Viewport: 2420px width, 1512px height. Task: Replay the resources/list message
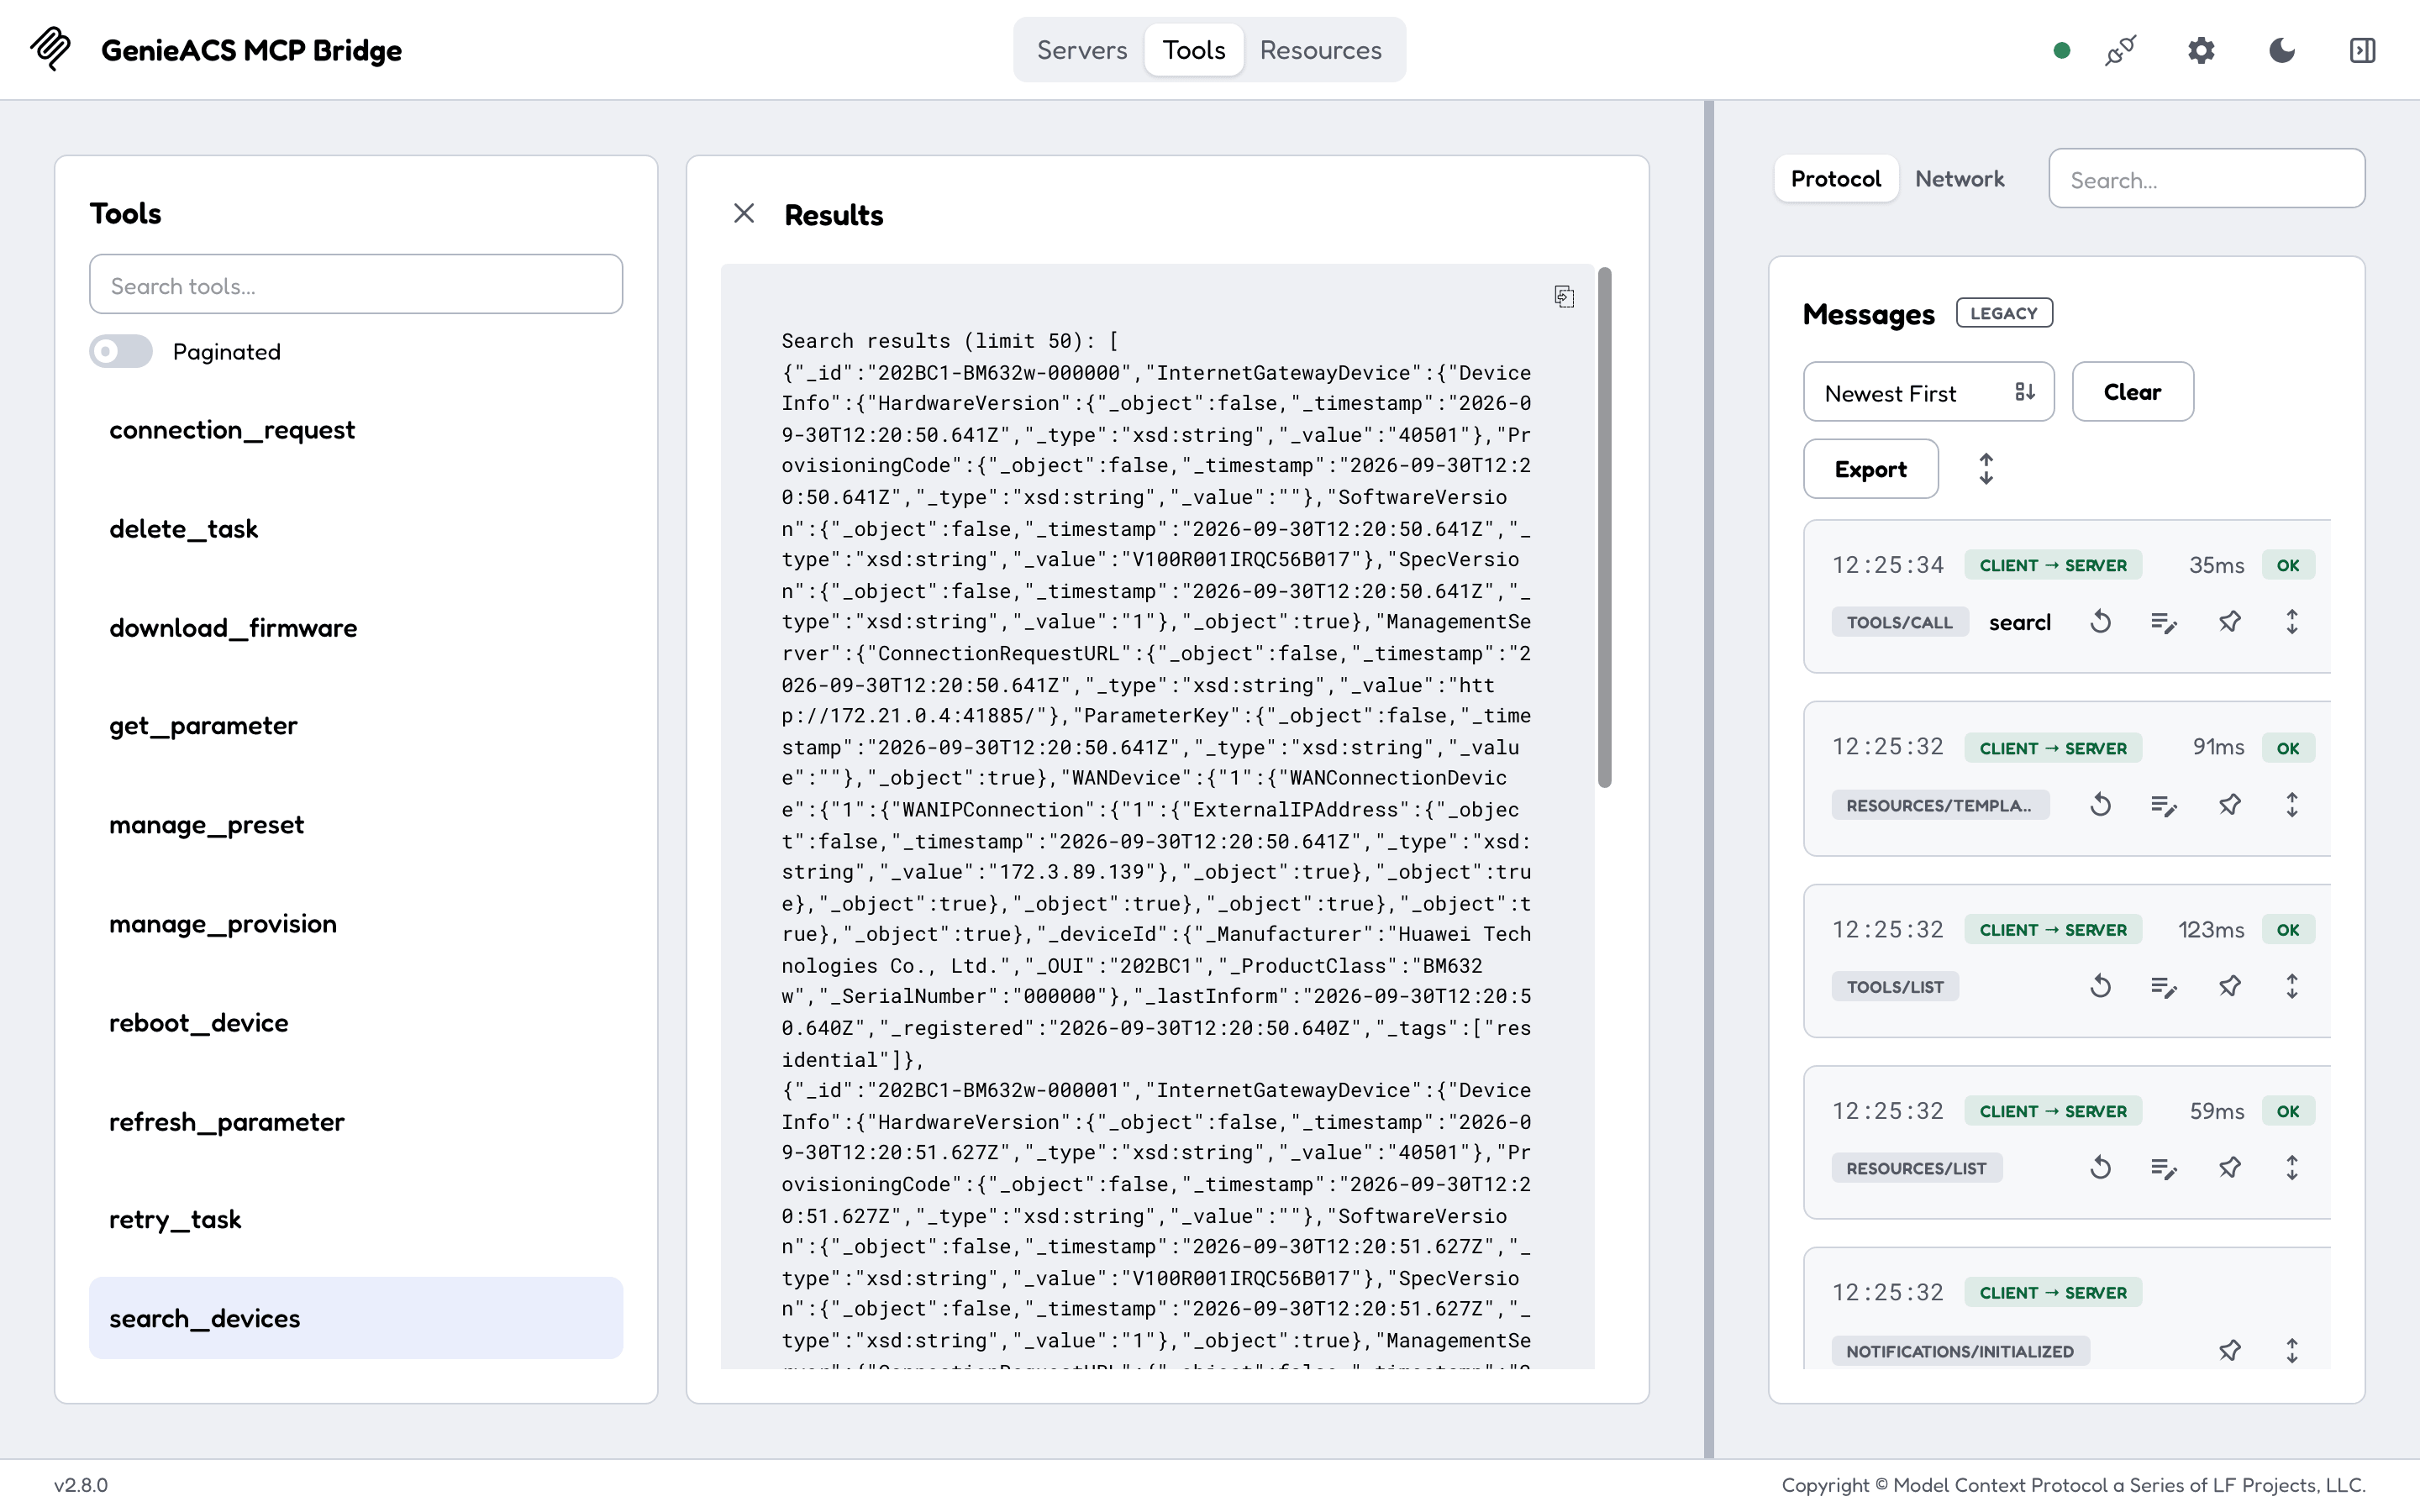click(2100, 1168)
